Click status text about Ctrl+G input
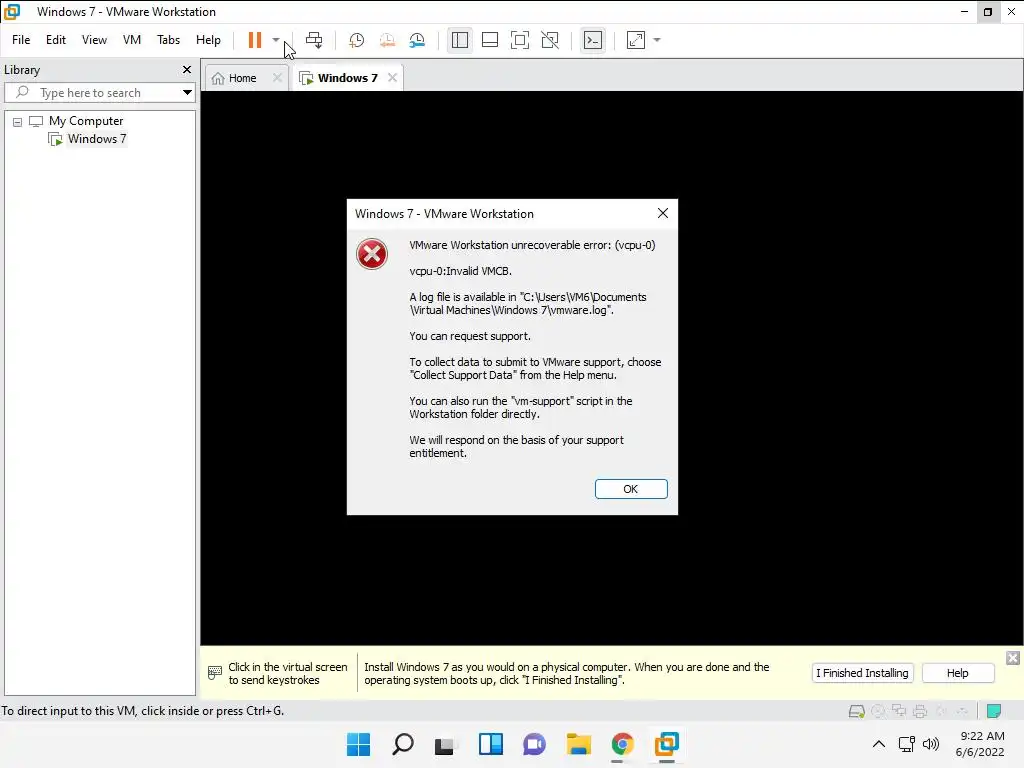The image size is (1024, 768). (x=143, y=711)
